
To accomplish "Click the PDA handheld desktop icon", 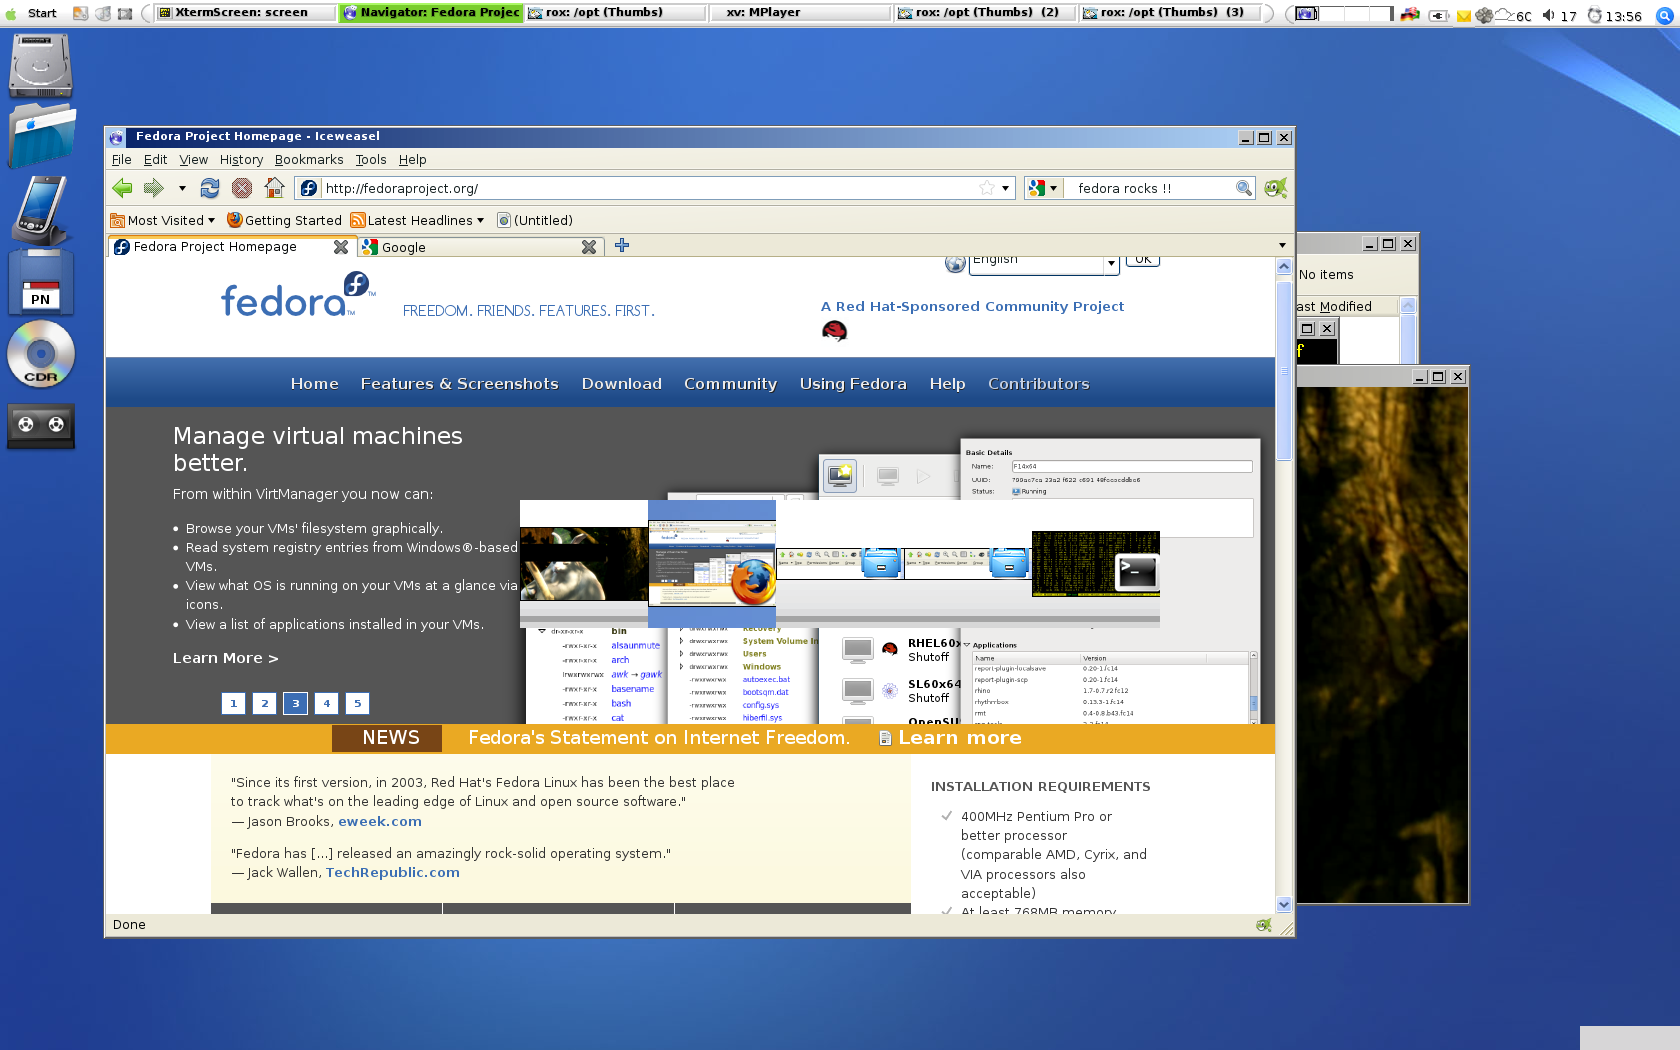I will click(41, 210).
